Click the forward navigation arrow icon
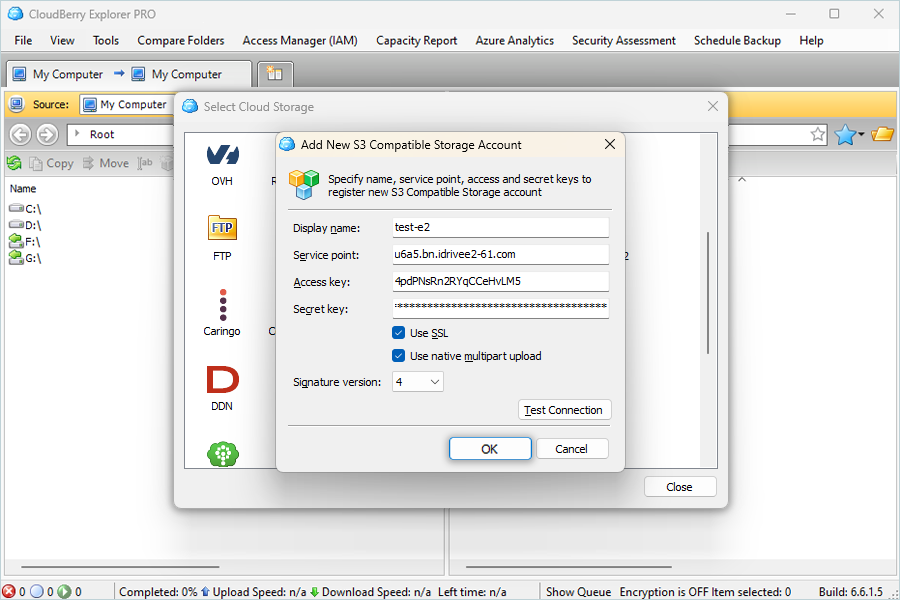This screenshot has height=600, width=900. click(47, 134)
